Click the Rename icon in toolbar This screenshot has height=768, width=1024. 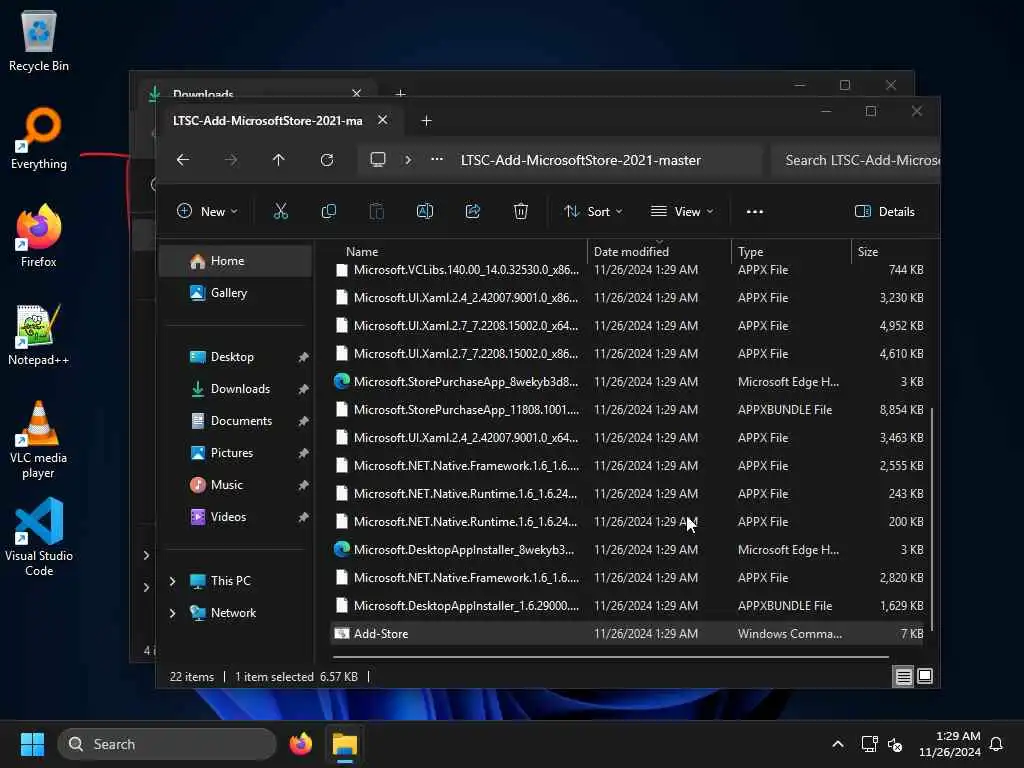(x=424, y=211)
